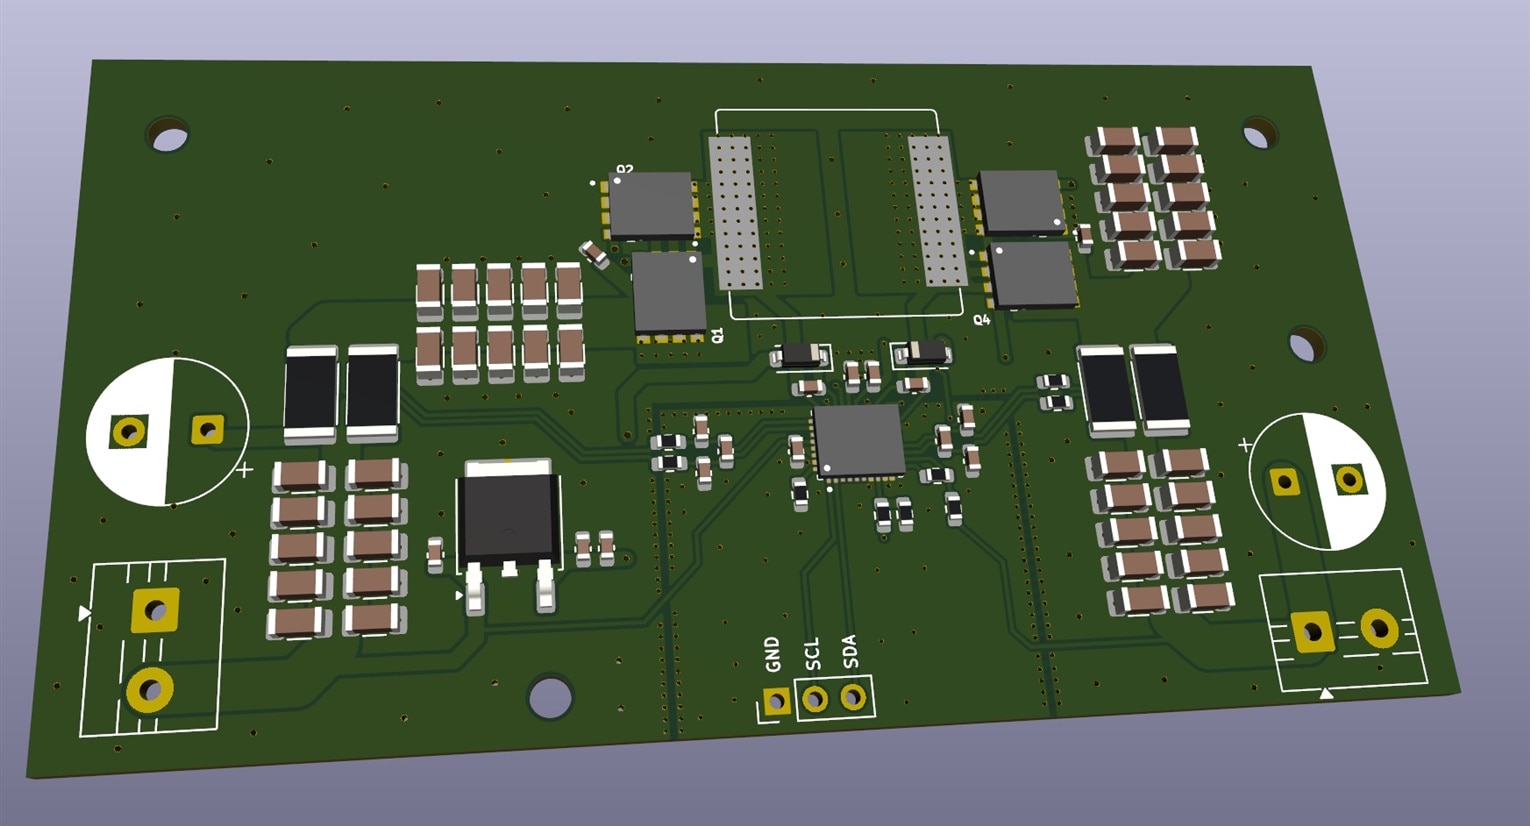Viewport: 1530px width, 826px height.
Task: Select the MOSFET package above the Q4 label
Action: pos(1033,274)
